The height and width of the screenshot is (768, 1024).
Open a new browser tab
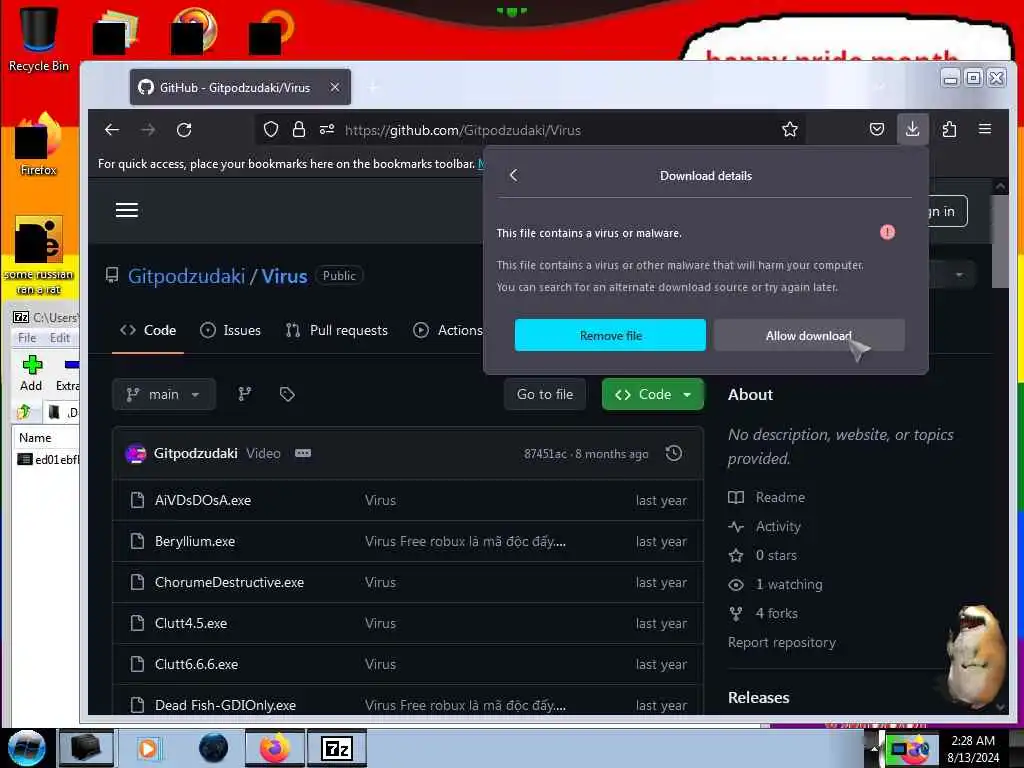pos(374,87)
